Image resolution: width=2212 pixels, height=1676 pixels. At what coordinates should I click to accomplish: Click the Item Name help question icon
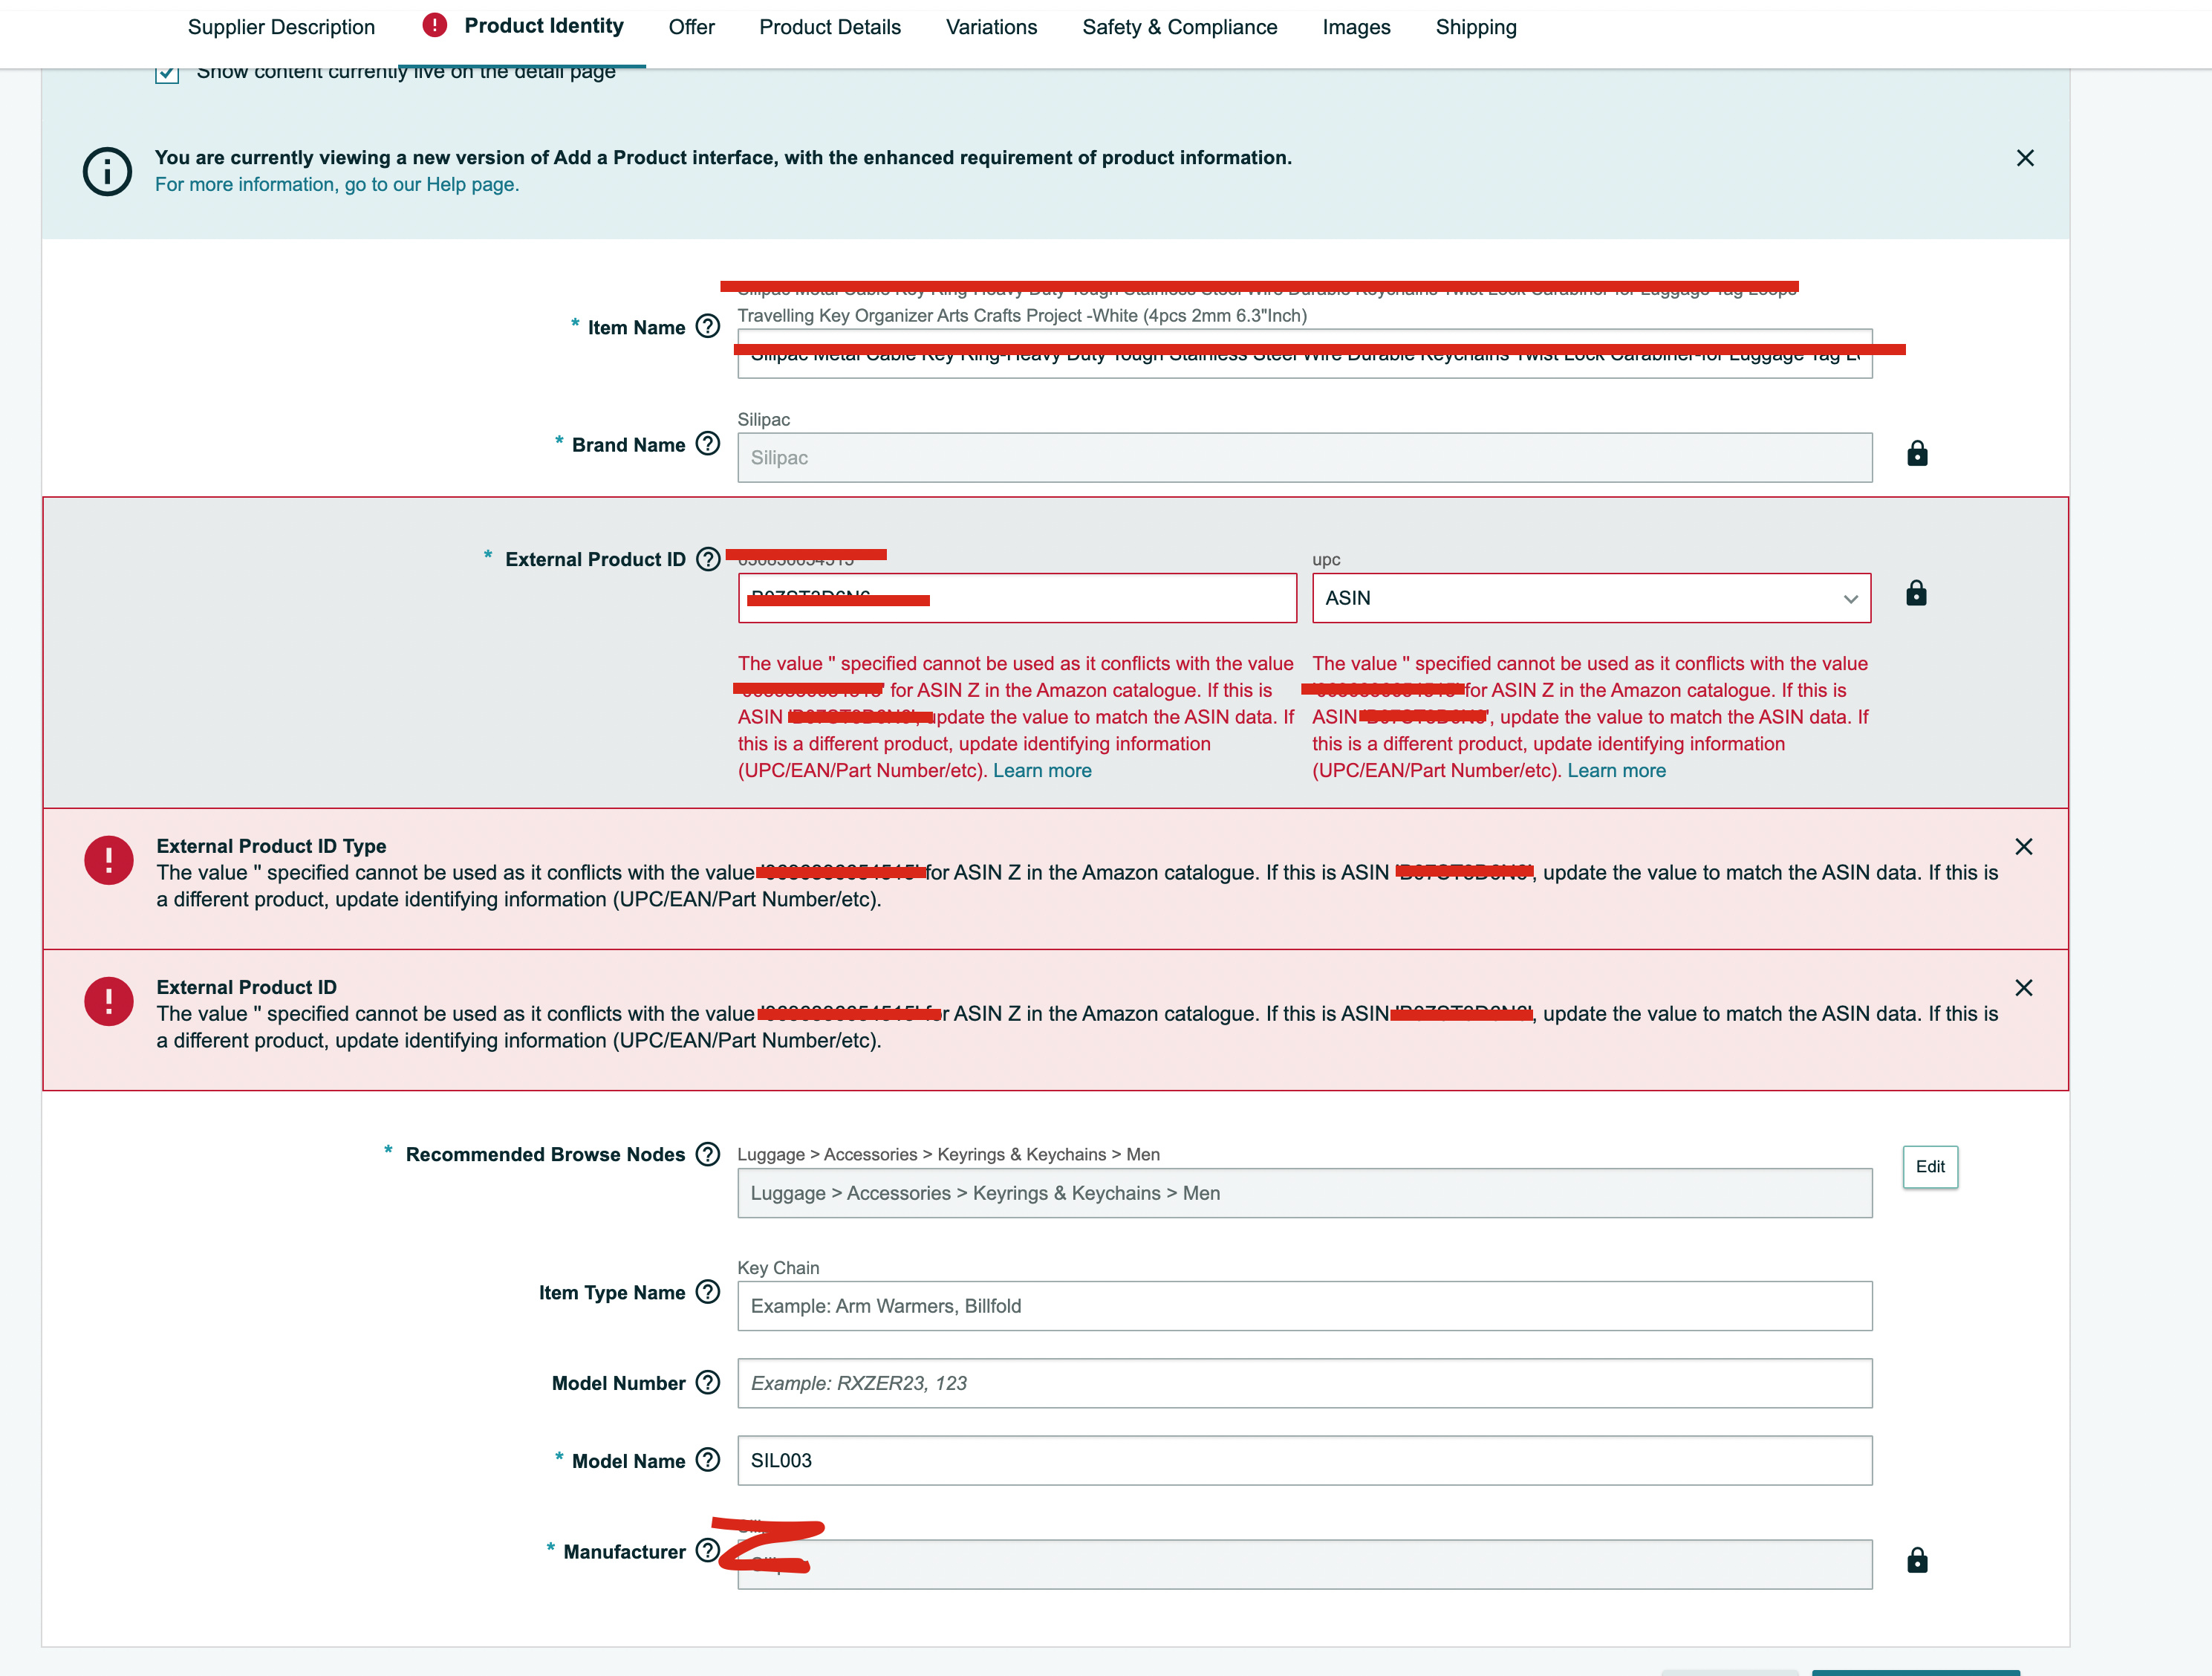(x=707, y=326)
